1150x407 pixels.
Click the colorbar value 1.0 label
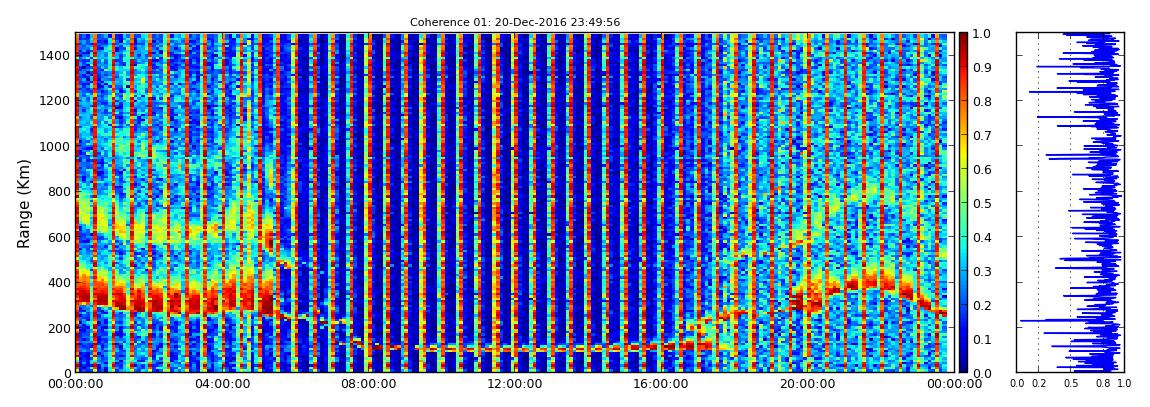tap(981, 34)
